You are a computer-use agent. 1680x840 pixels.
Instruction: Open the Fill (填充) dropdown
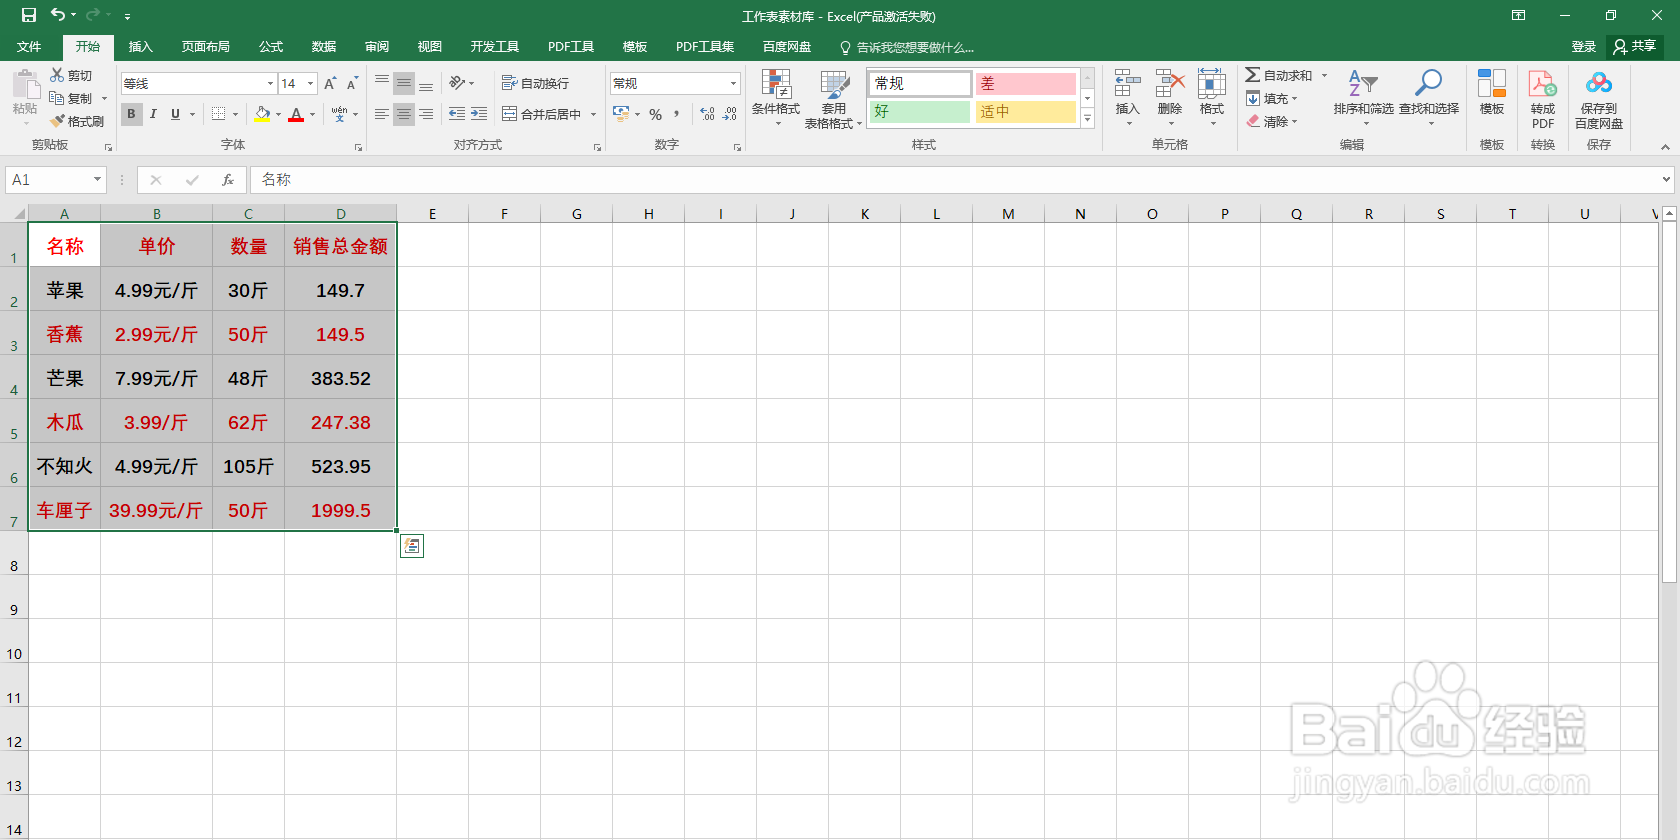(x=1272, y=98)
